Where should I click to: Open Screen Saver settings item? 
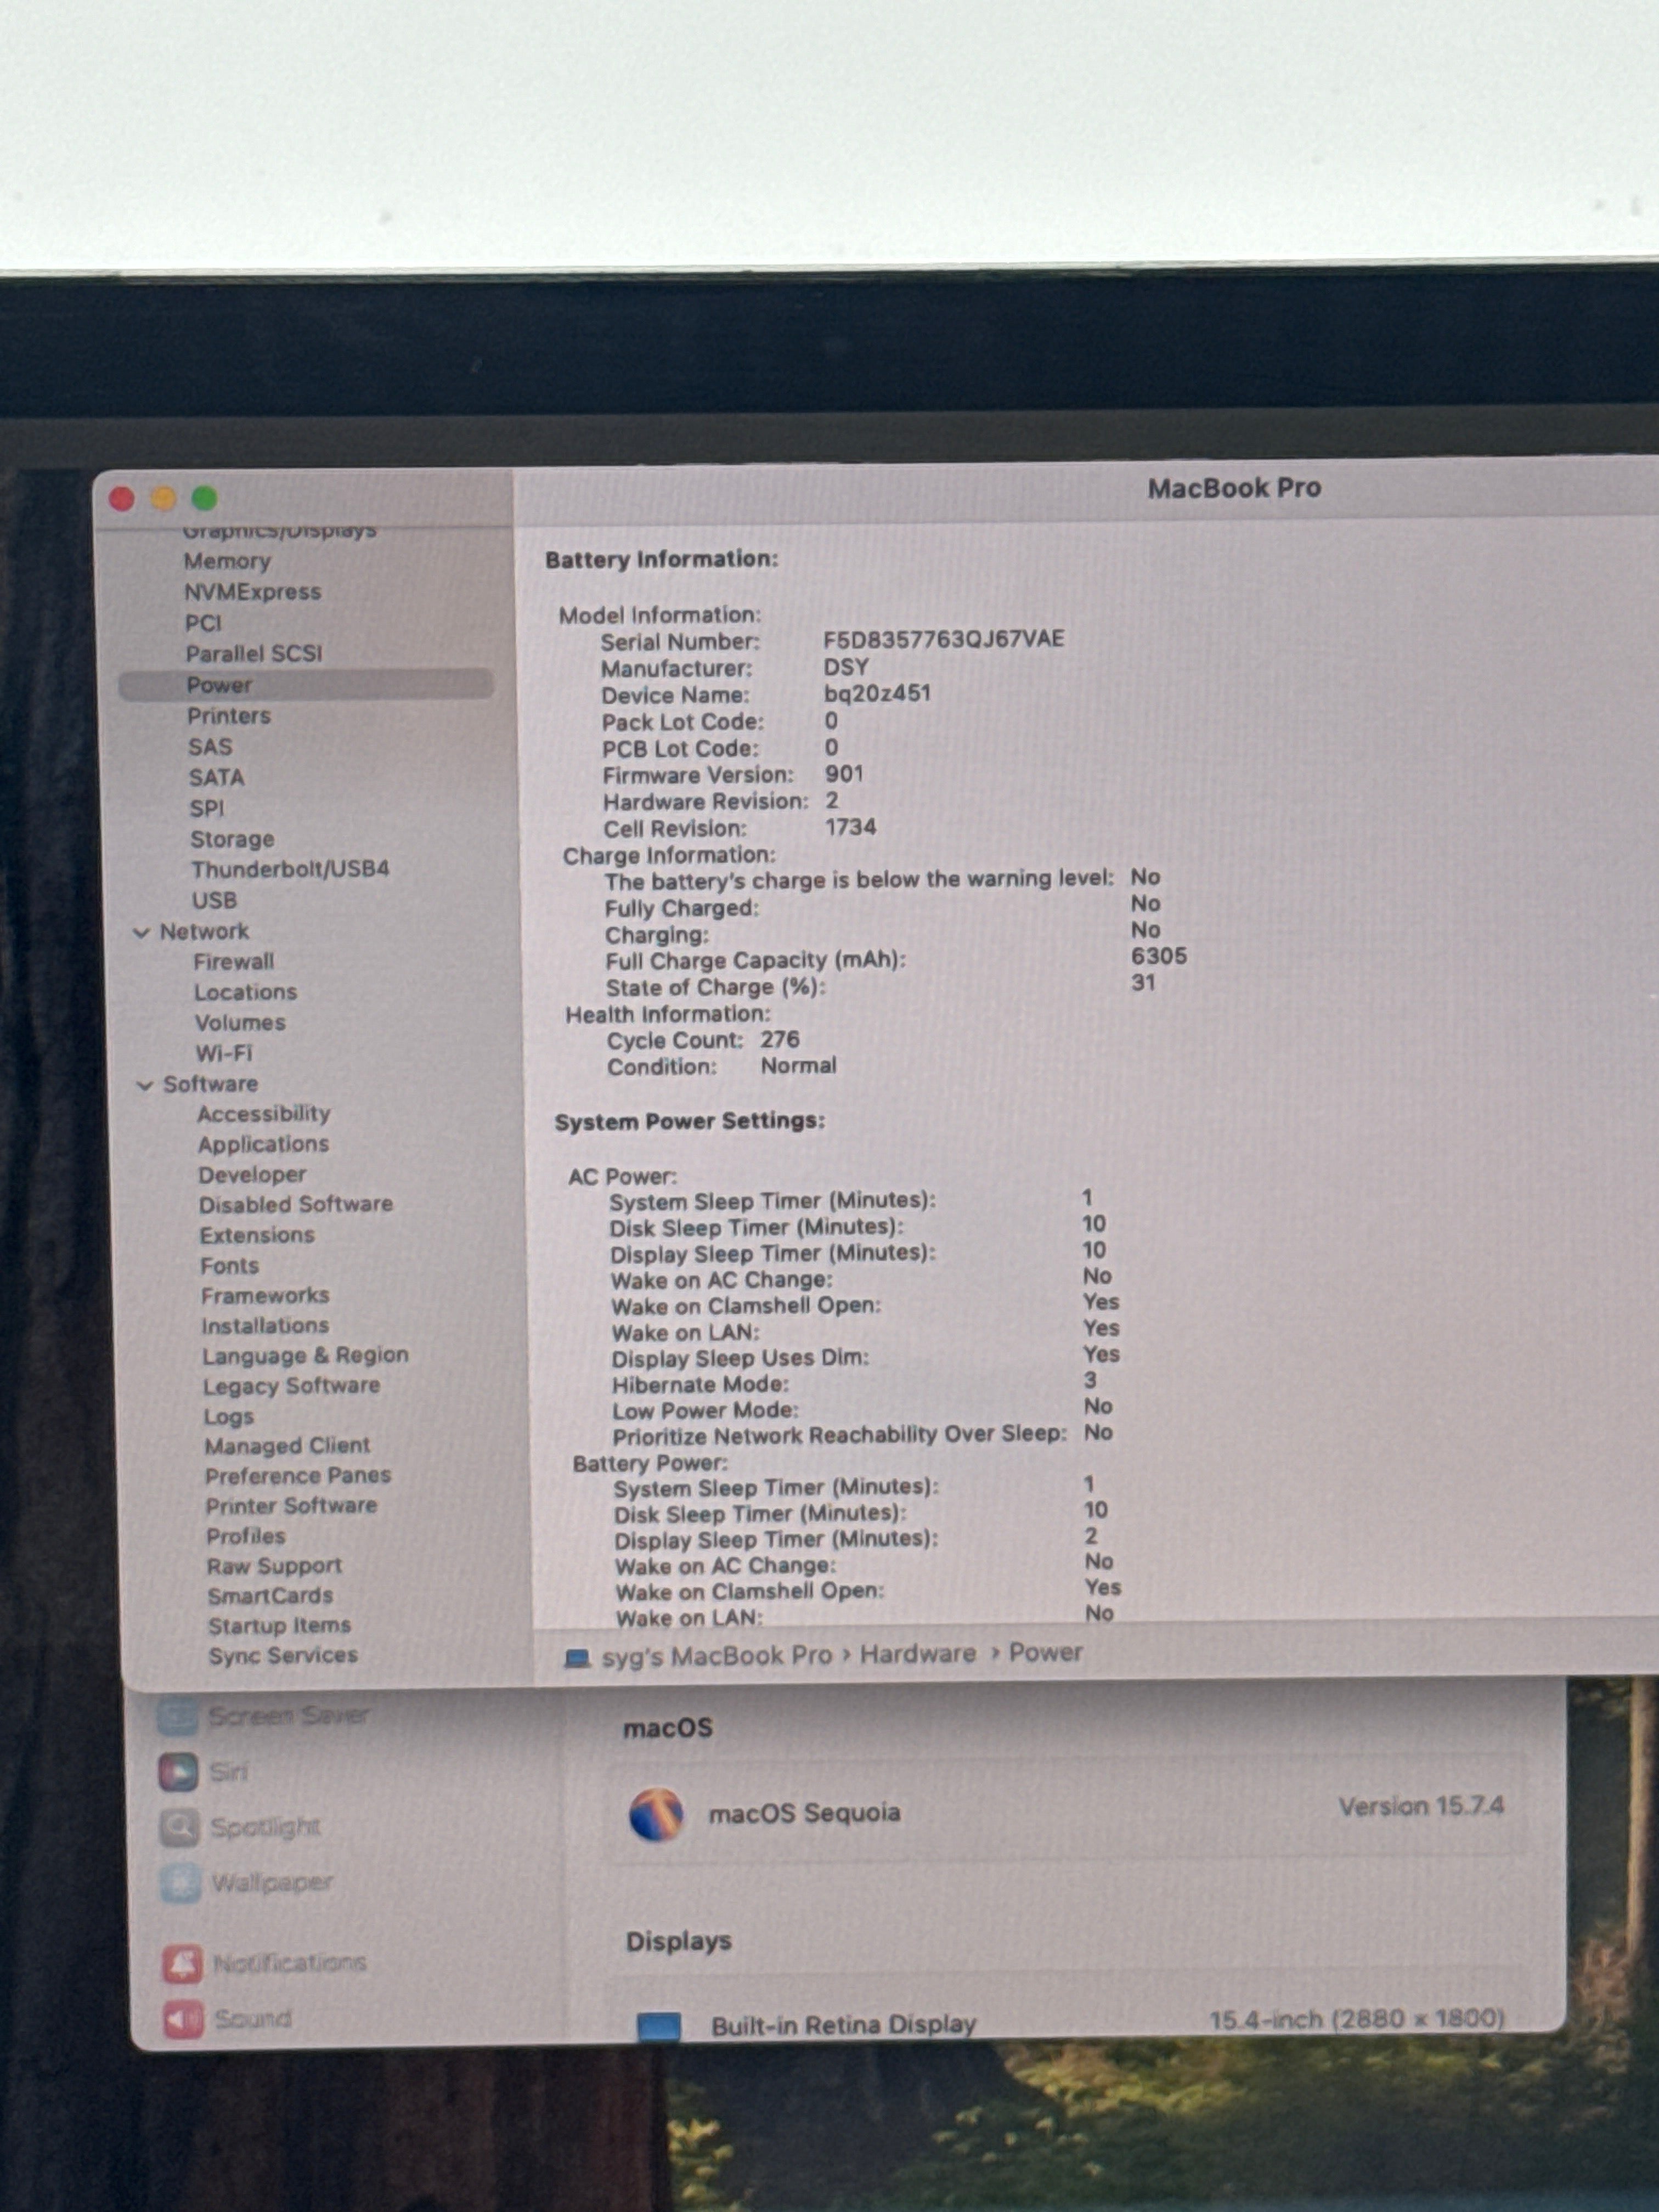(288, 1716)
